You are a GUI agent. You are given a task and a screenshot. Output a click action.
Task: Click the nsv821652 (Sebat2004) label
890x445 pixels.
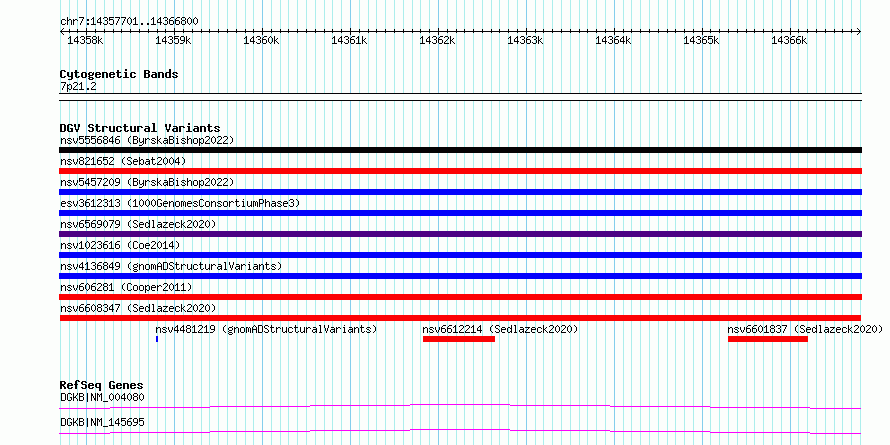[123, 161]
